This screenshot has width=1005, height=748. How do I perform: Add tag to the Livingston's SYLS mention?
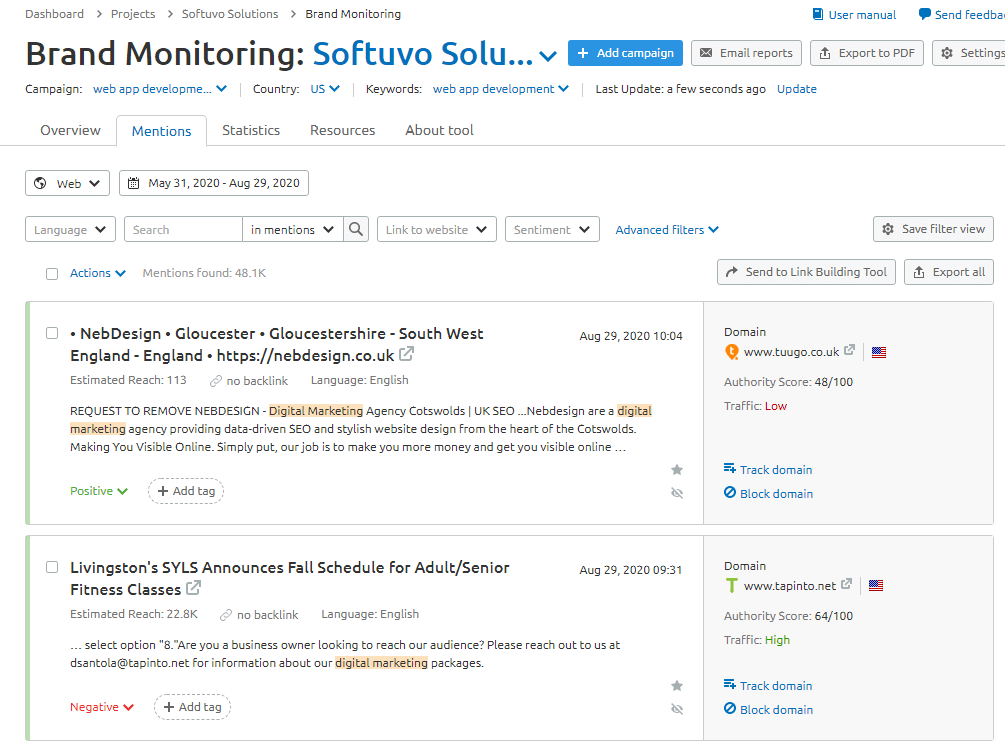[x=192, y=707]
